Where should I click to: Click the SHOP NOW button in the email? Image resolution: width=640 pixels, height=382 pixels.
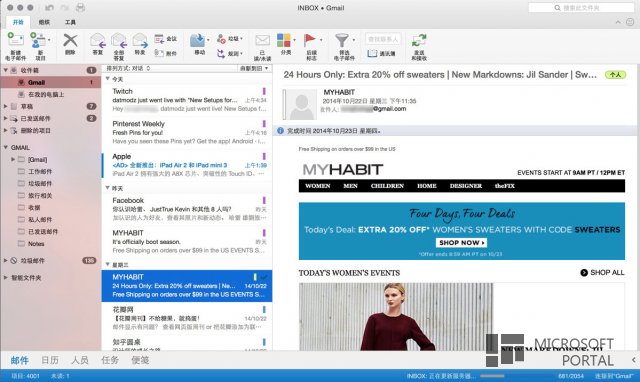pos(461,242)
